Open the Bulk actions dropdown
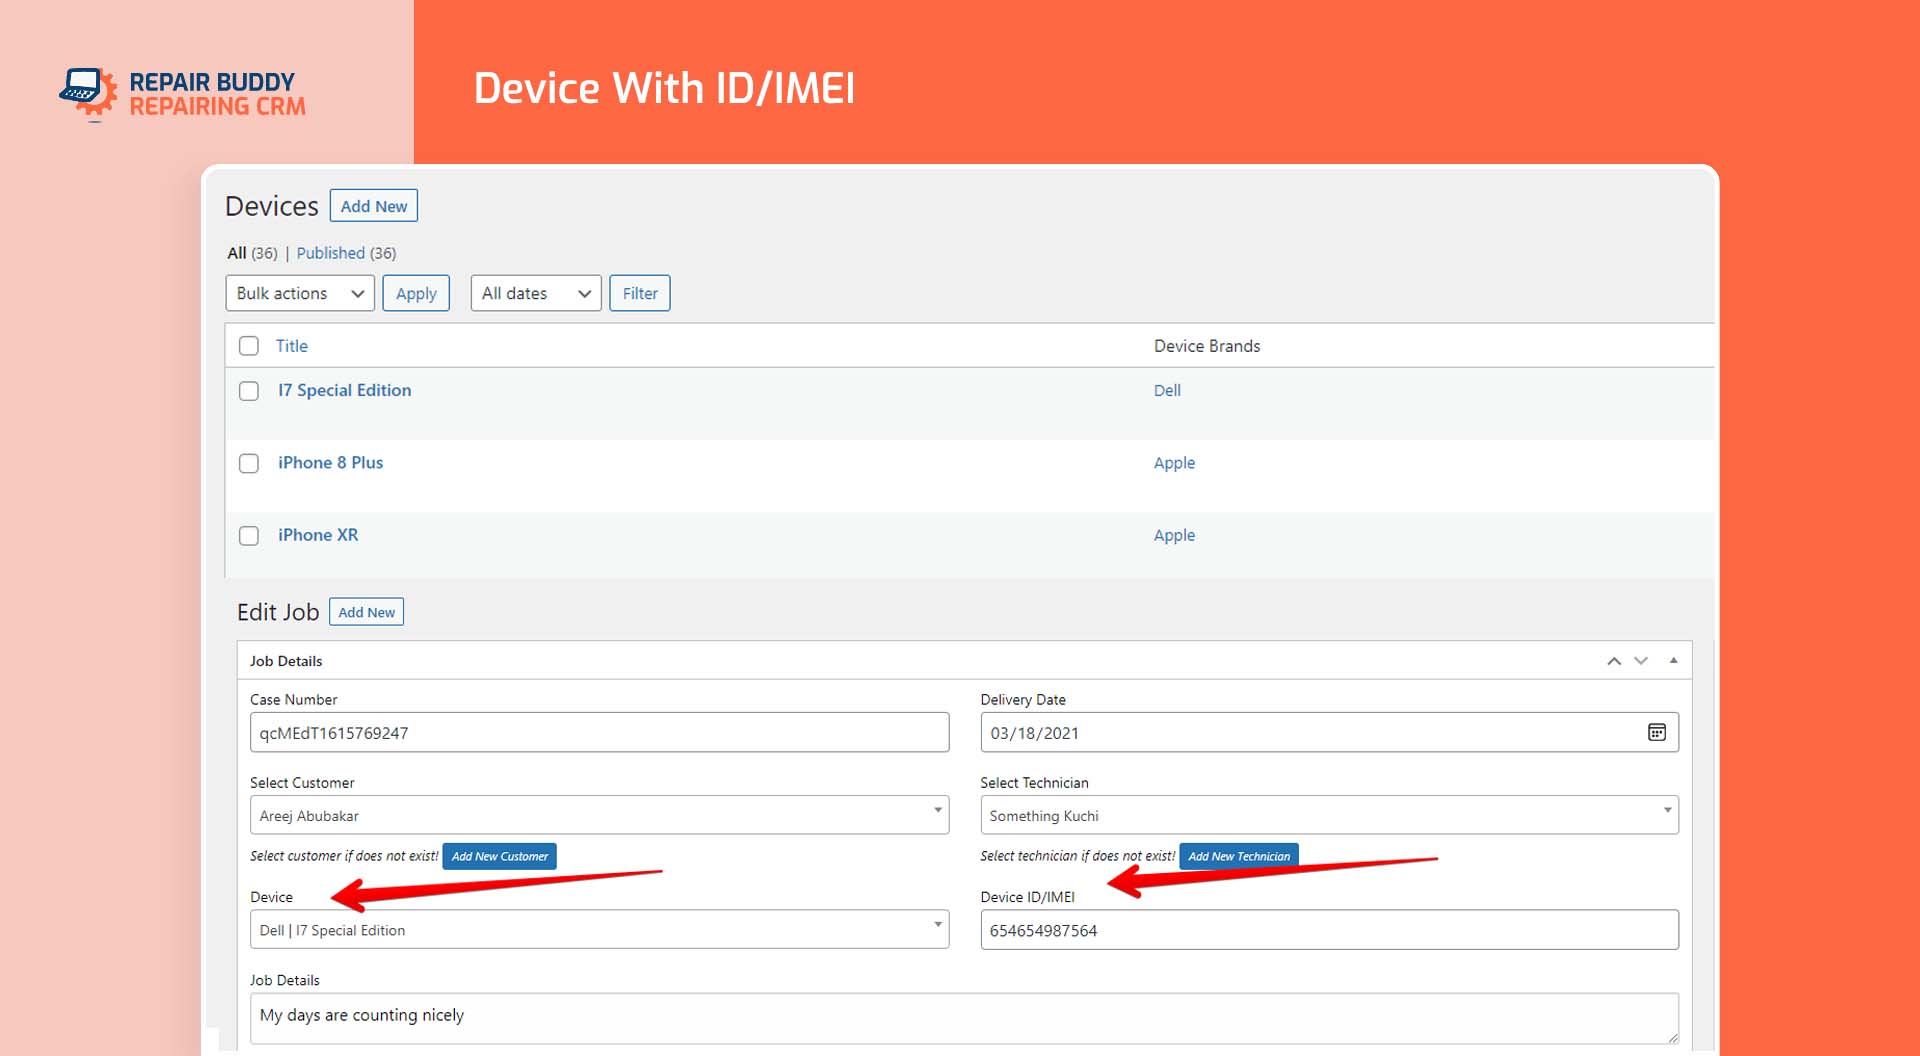The image size is (1920, 1056). coord(300,293)
